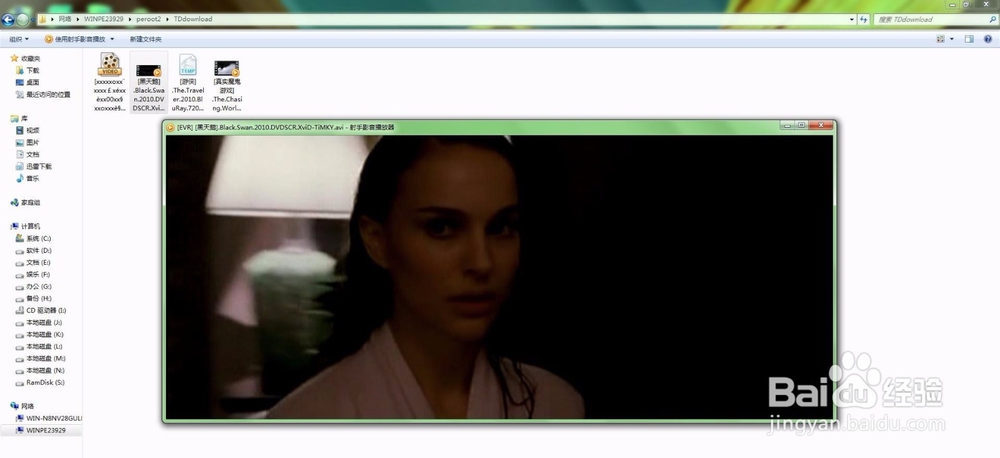Toggle the preview pane icon

point(969,39)
